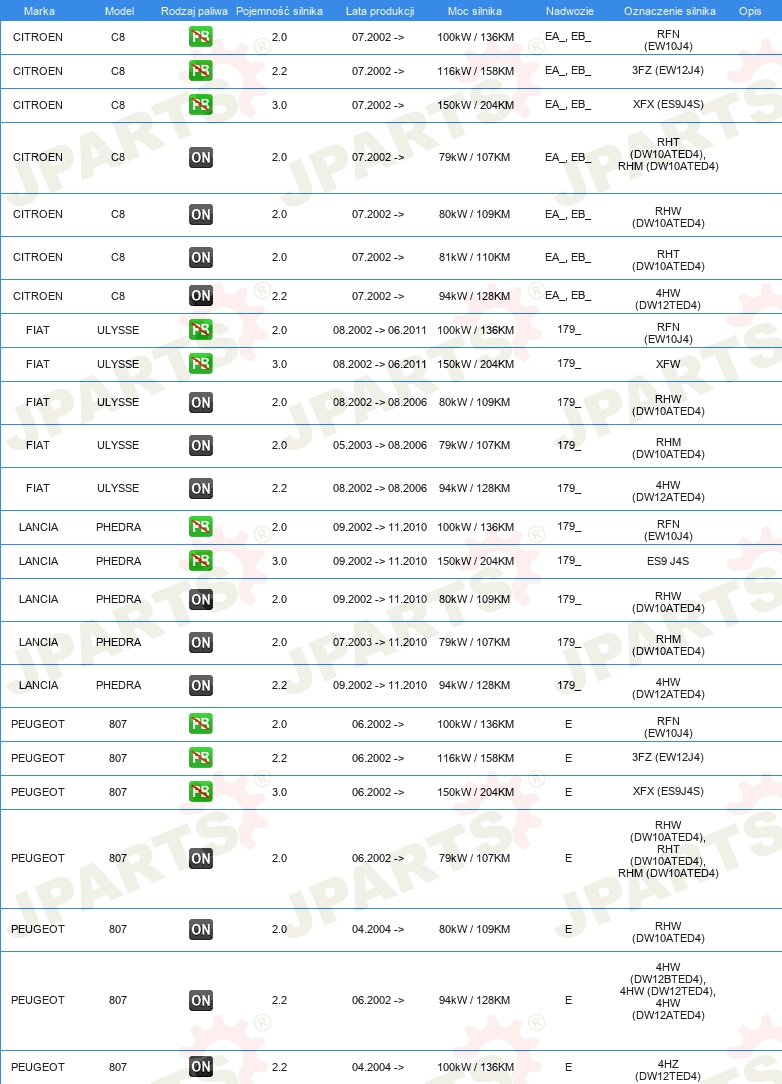Click the petrol icon in Lancia Phedra 3.0 row
This screenshot has height=1084, width=782.
201,561
